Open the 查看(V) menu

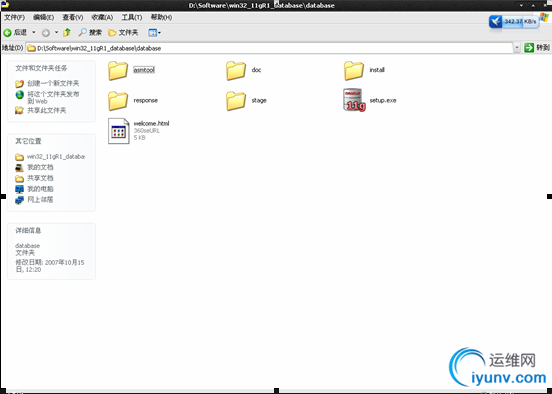pos(73,17)
